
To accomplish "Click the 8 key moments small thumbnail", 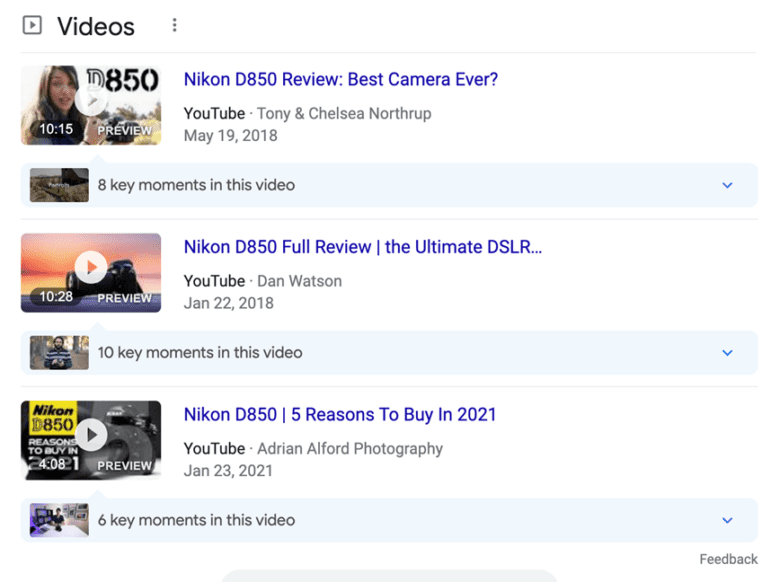I will coord(59,185).
